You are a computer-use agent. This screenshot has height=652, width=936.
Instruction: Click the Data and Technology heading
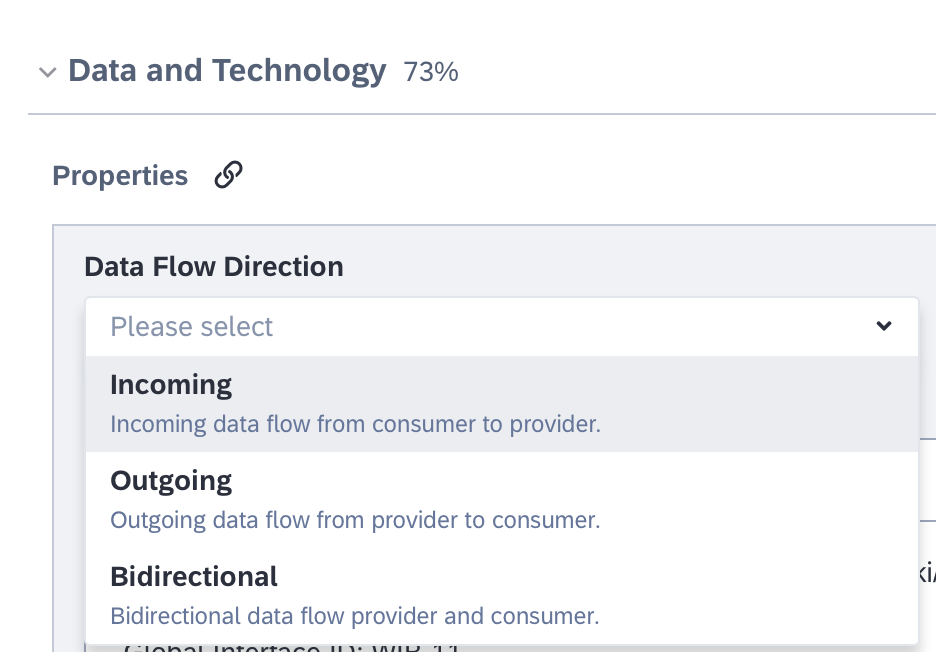coord(226,71)
